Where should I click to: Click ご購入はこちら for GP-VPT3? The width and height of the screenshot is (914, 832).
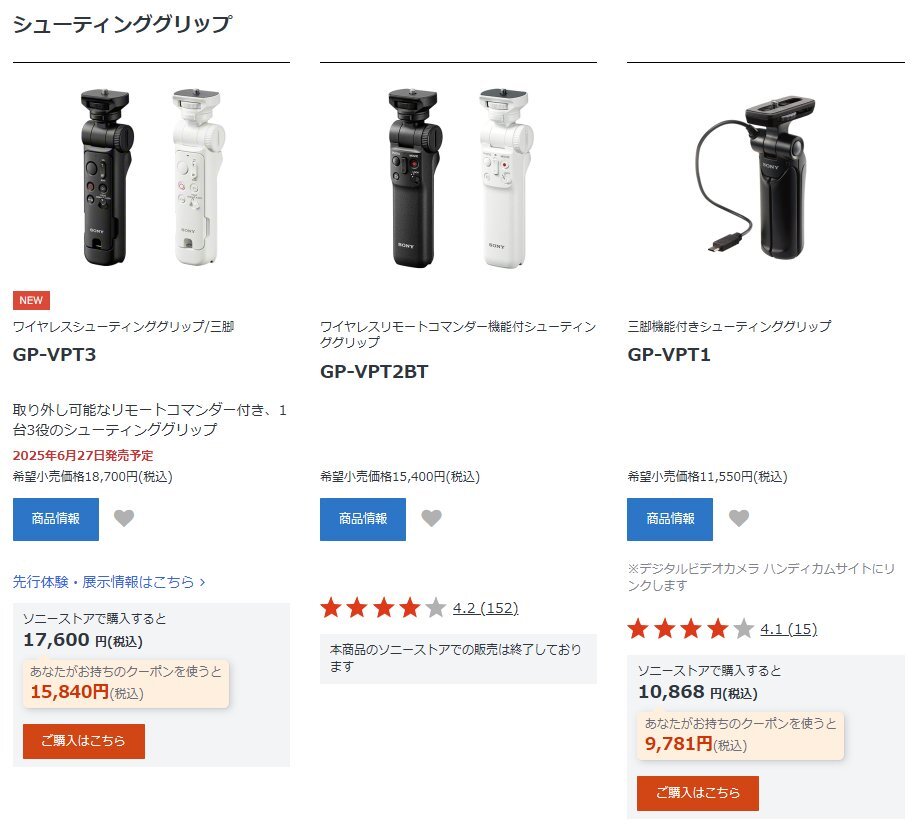[x=84, y=741]
